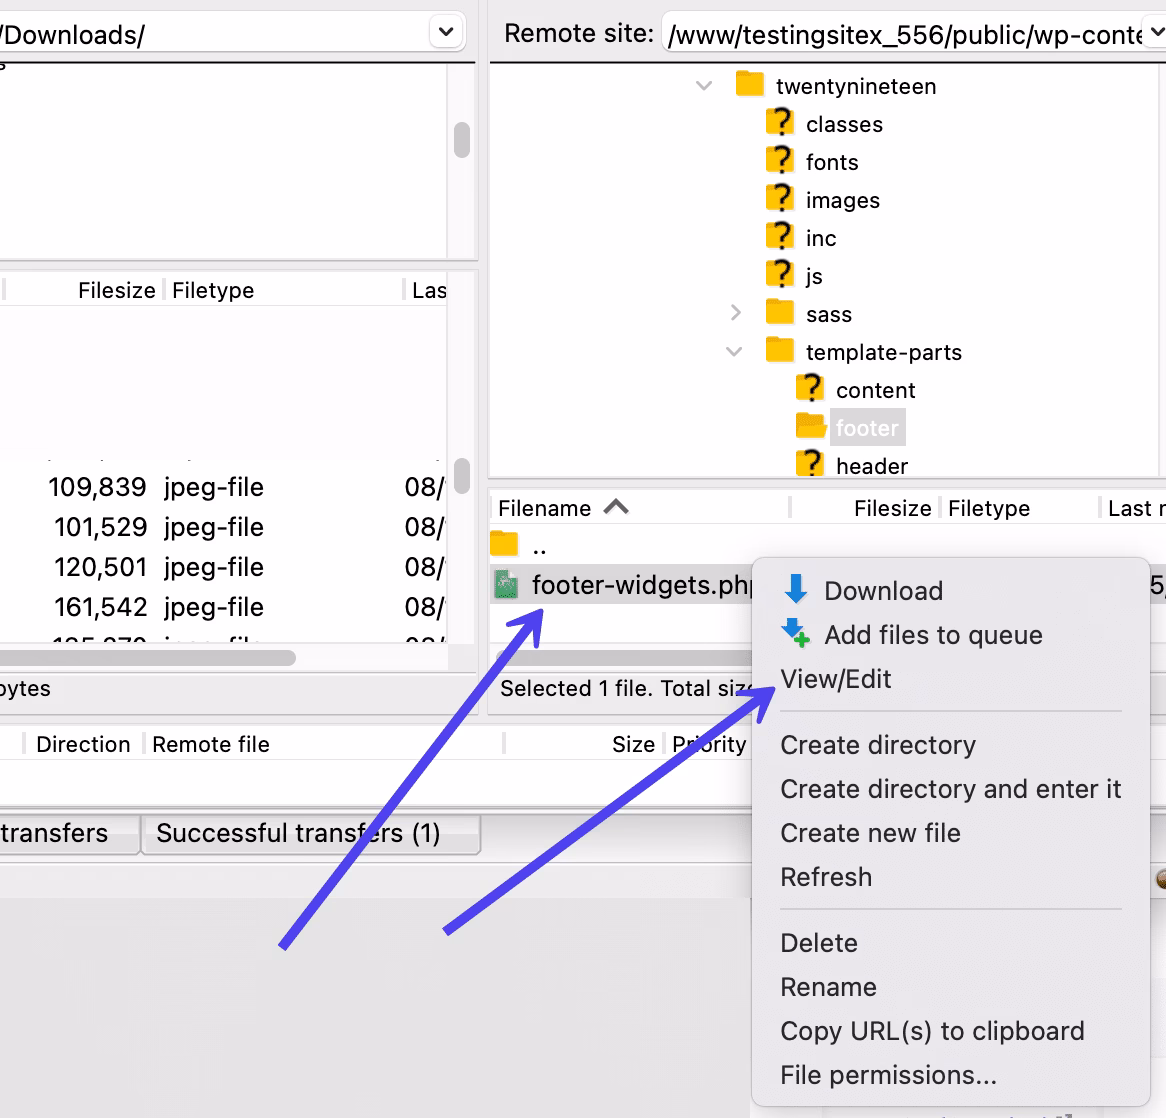Click the Remote site path field
Screen dimensions: 1166x1118
click(x=905, y=35)
